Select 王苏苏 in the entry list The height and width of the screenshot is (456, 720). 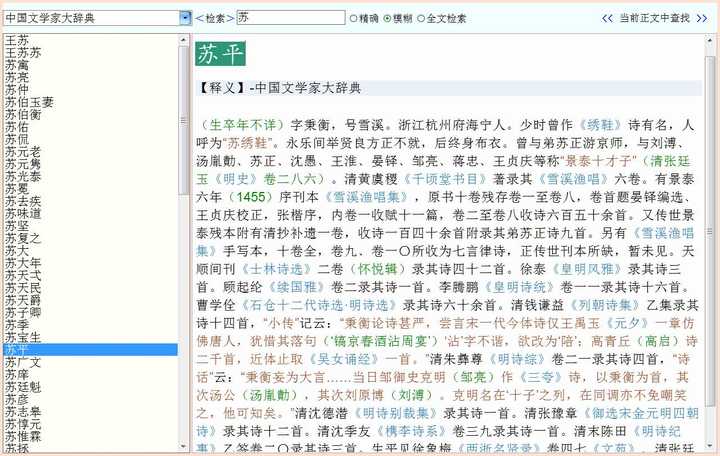point(23,53)
